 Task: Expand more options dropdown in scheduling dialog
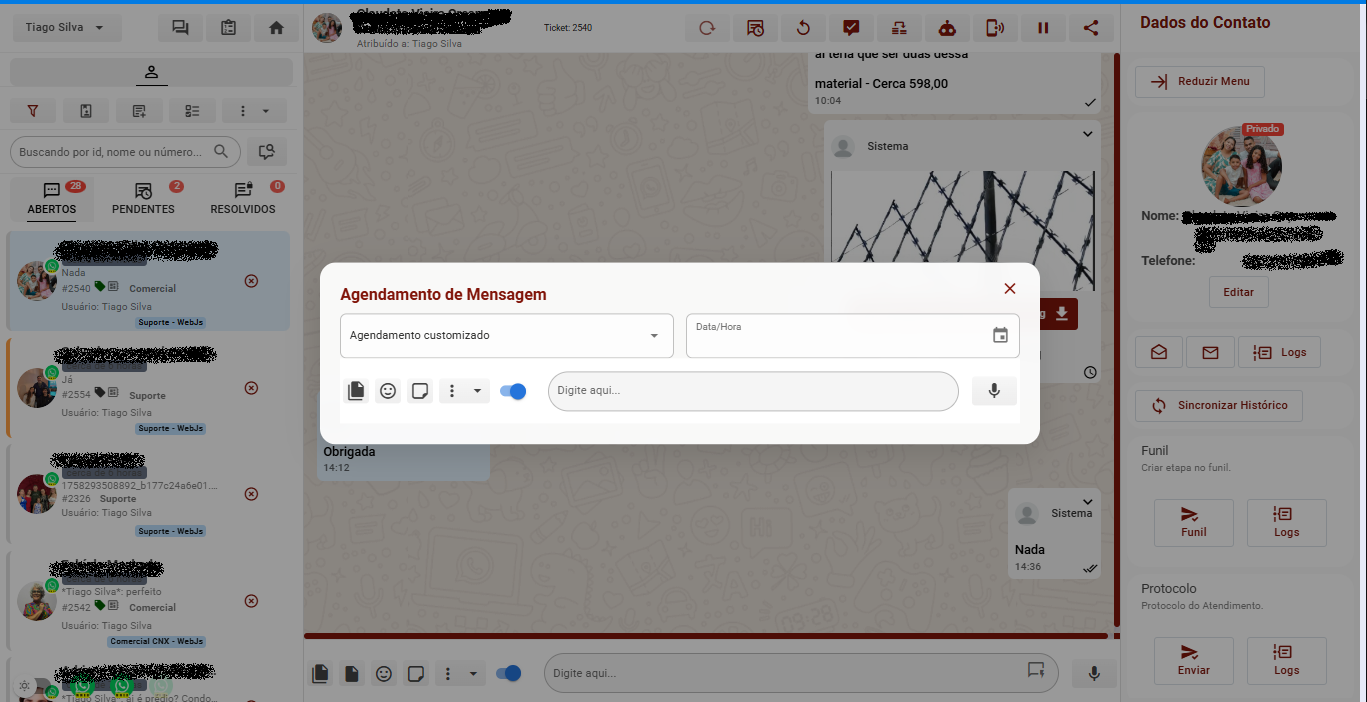[x=476, y=391]
